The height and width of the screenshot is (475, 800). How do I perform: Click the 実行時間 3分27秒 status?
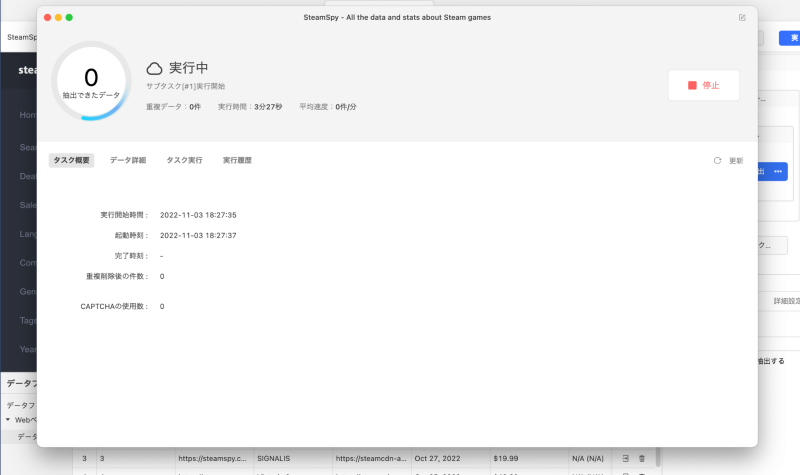click(249, 107)
